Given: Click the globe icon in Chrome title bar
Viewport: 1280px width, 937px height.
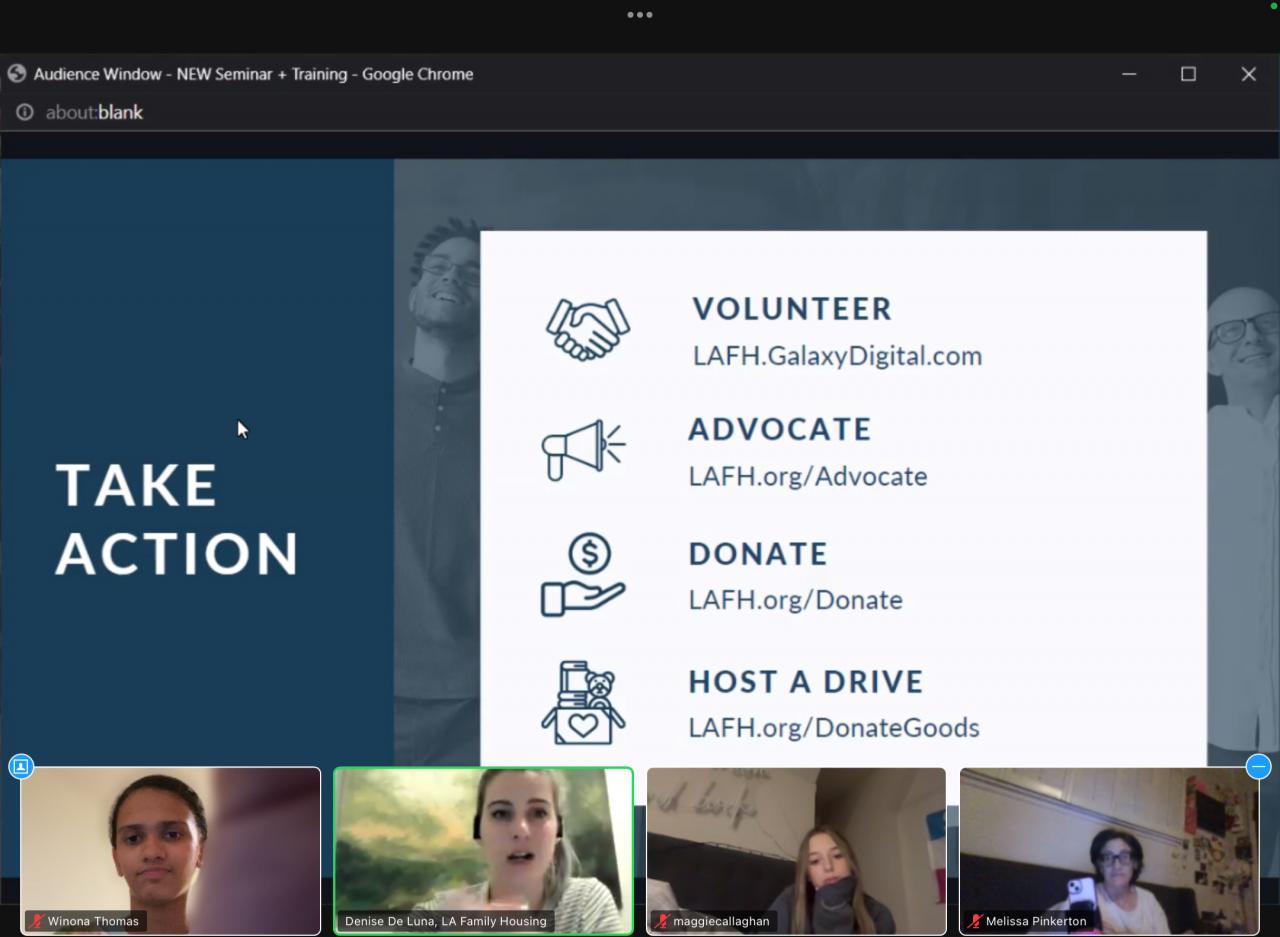Looking at the screenshot, I should coord(16,74).
